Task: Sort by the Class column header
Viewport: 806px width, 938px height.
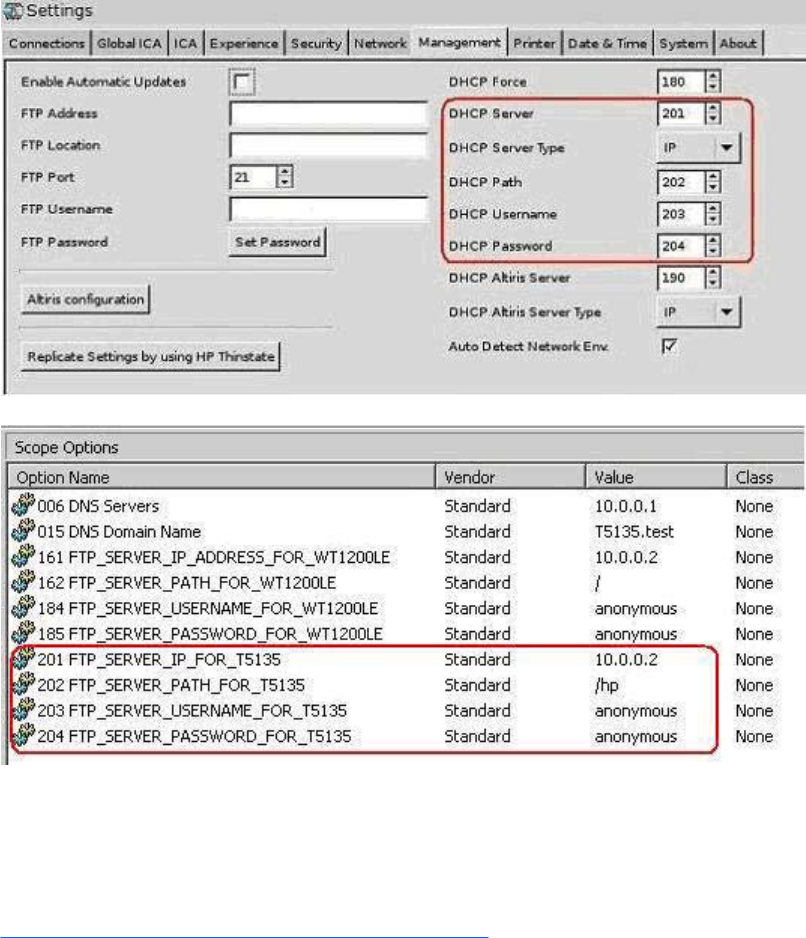Action: (766, 477)
